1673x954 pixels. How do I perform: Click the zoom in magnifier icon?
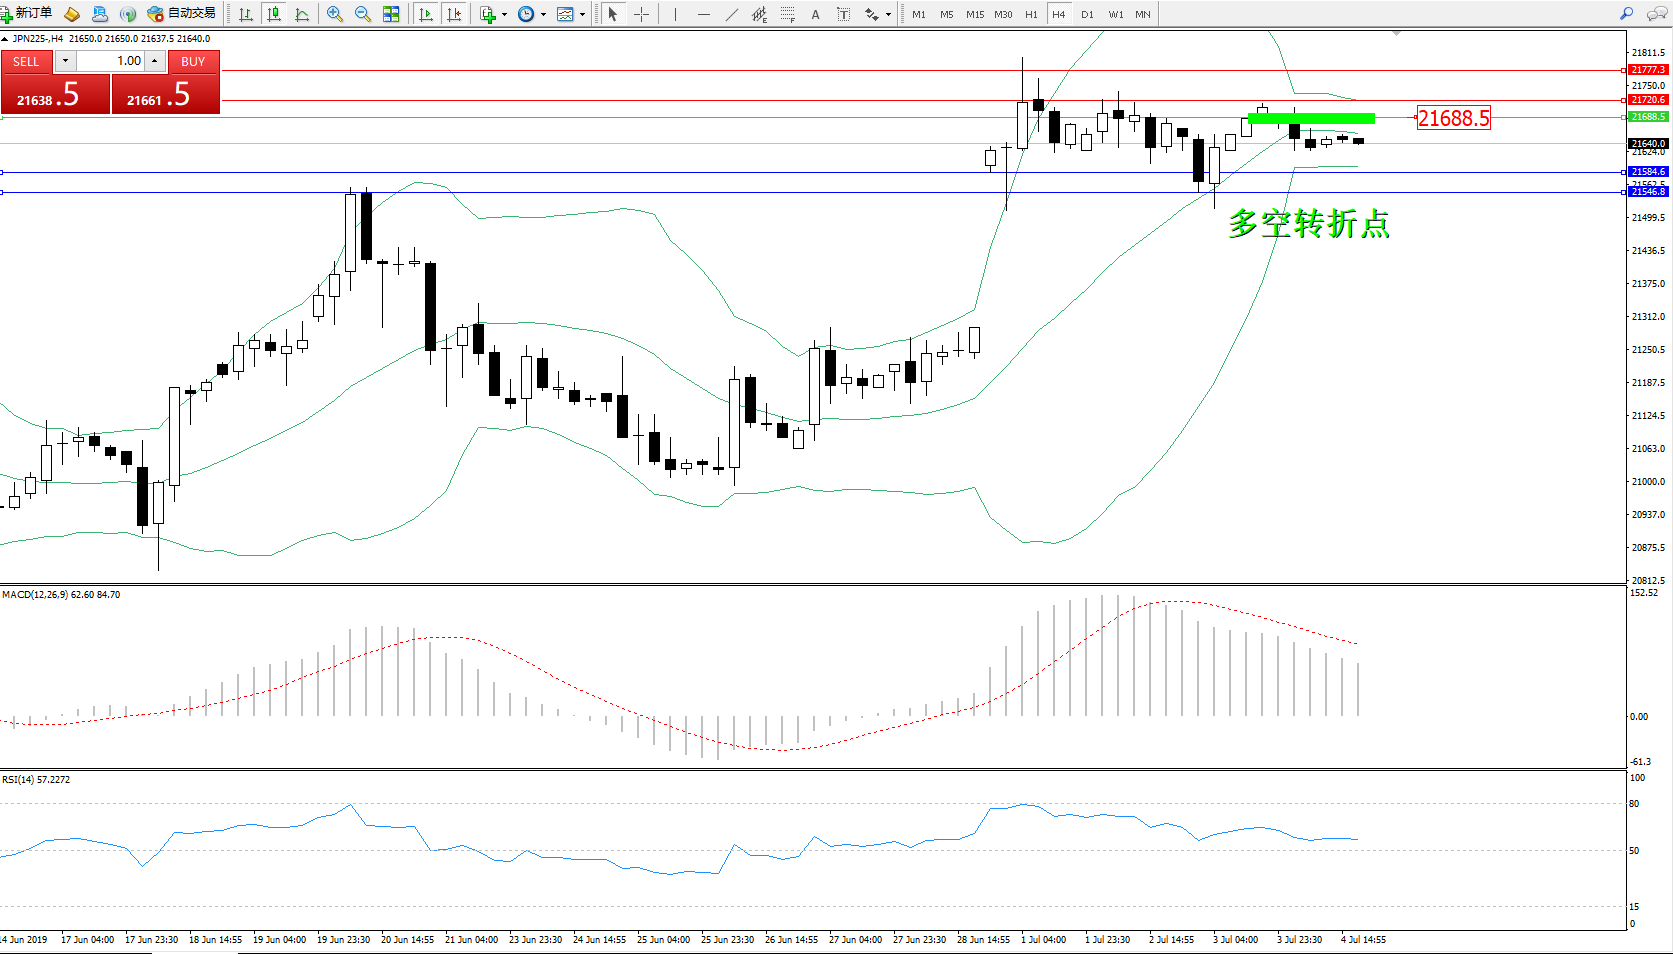335,14
